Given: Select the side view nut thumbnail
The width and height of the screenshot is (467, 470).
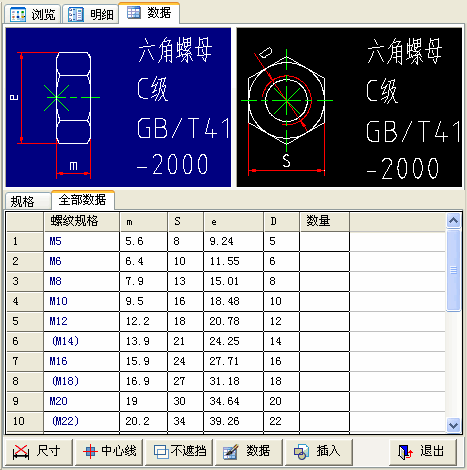Looking at the screenshot, I should (118, 107).
